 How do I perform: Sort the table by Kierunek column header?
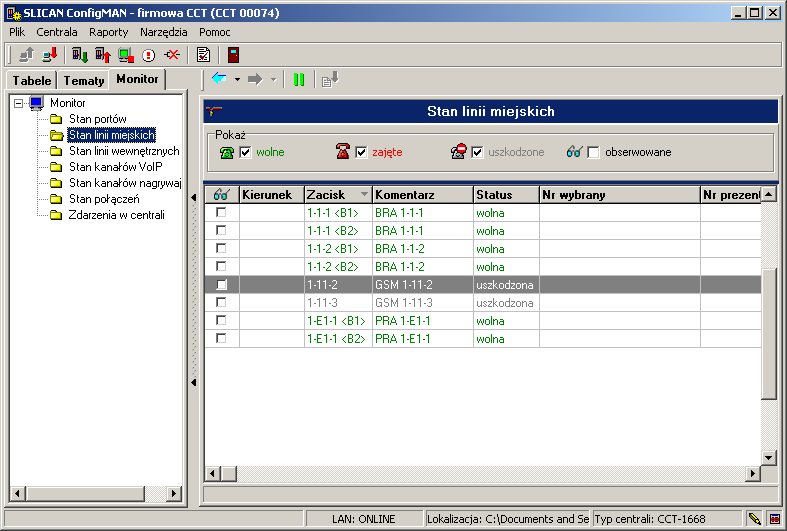272,194
